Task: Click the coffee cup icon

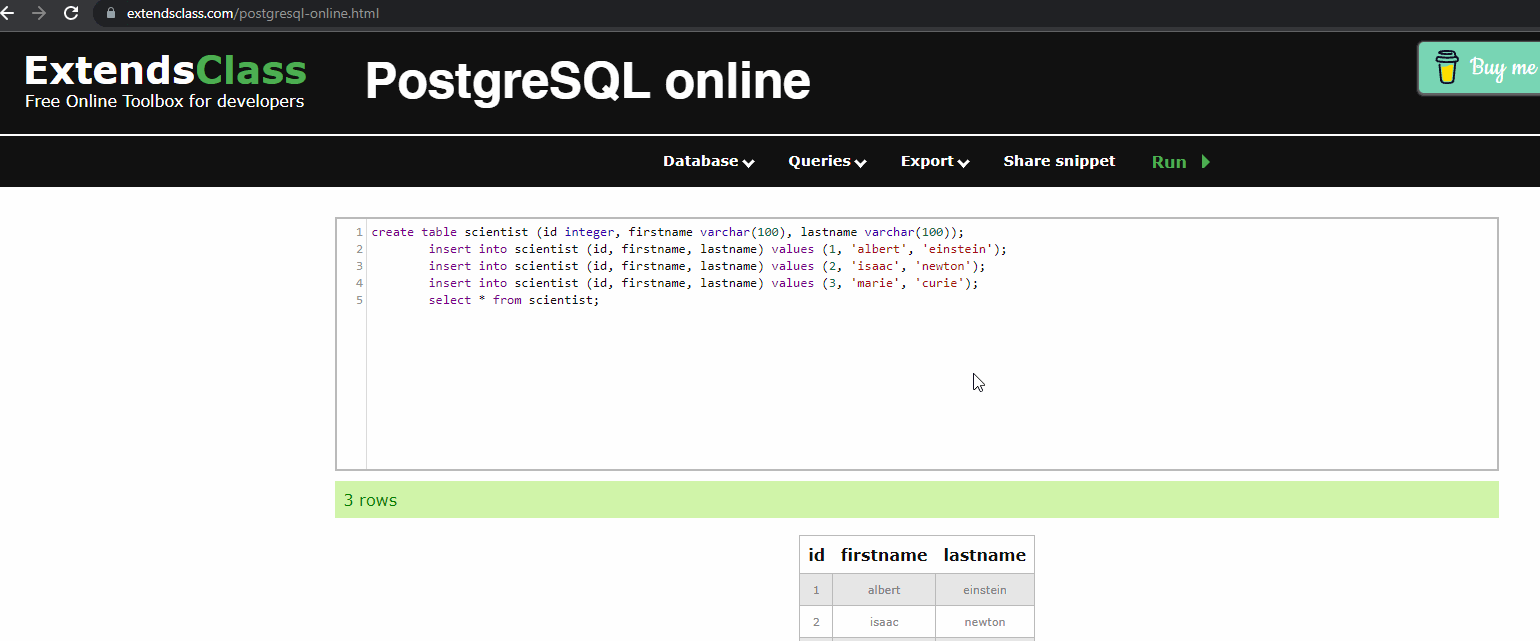Action: (1447, 68)
